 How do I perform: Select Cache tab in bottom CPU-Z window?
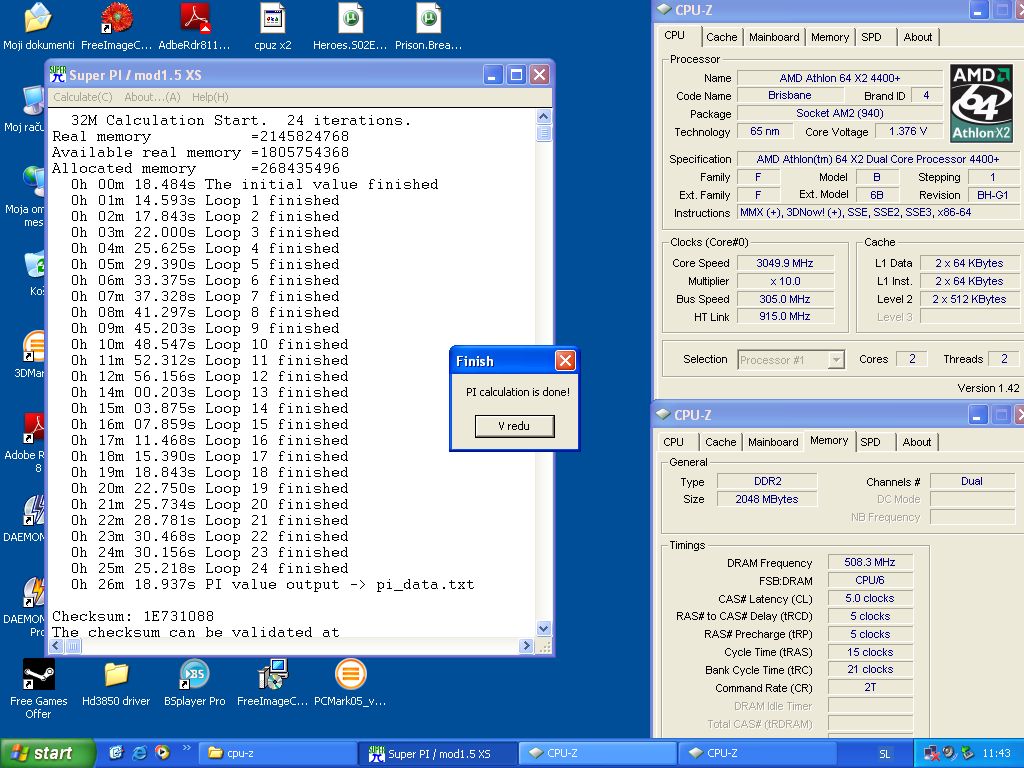point(720,442)
